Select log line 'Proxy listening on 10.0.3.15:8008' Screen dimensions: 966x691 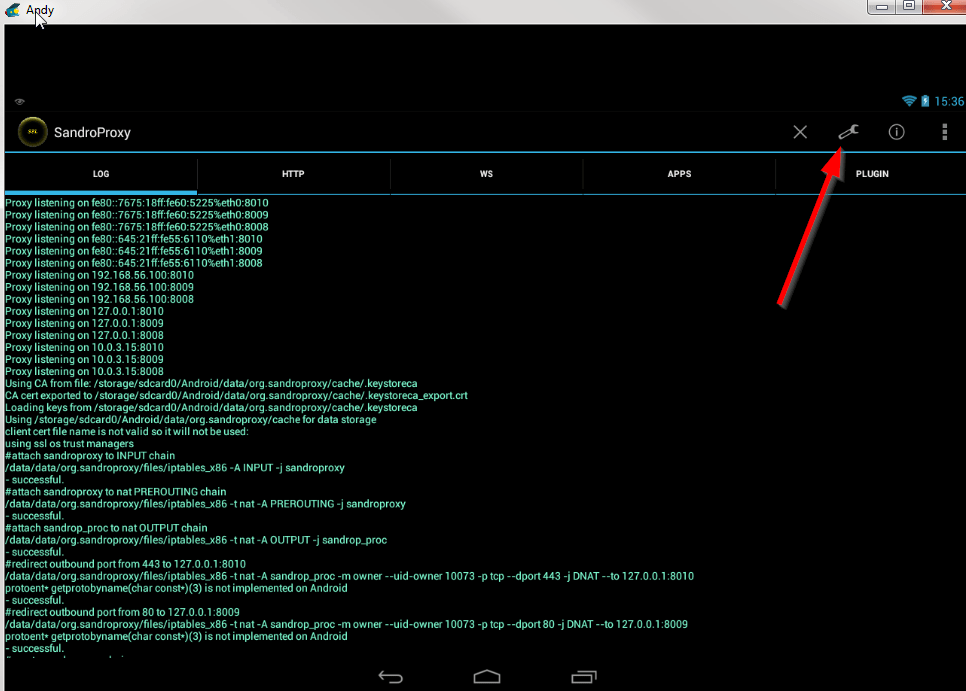[x=84, y=371]
